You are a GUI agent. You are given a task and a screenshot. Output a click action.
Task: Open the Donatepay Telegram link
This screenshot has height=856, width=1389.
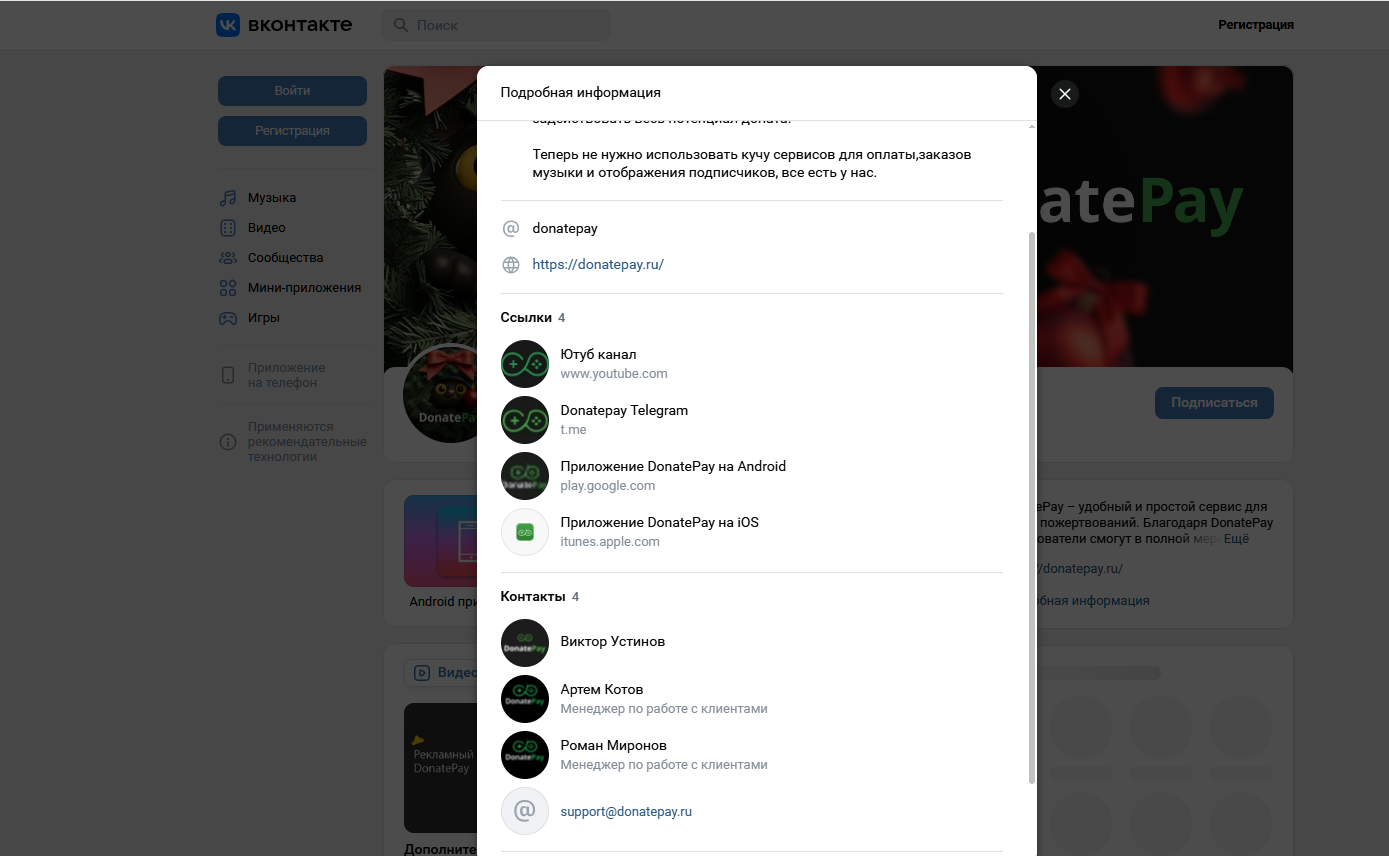click(x=624, y=411)
